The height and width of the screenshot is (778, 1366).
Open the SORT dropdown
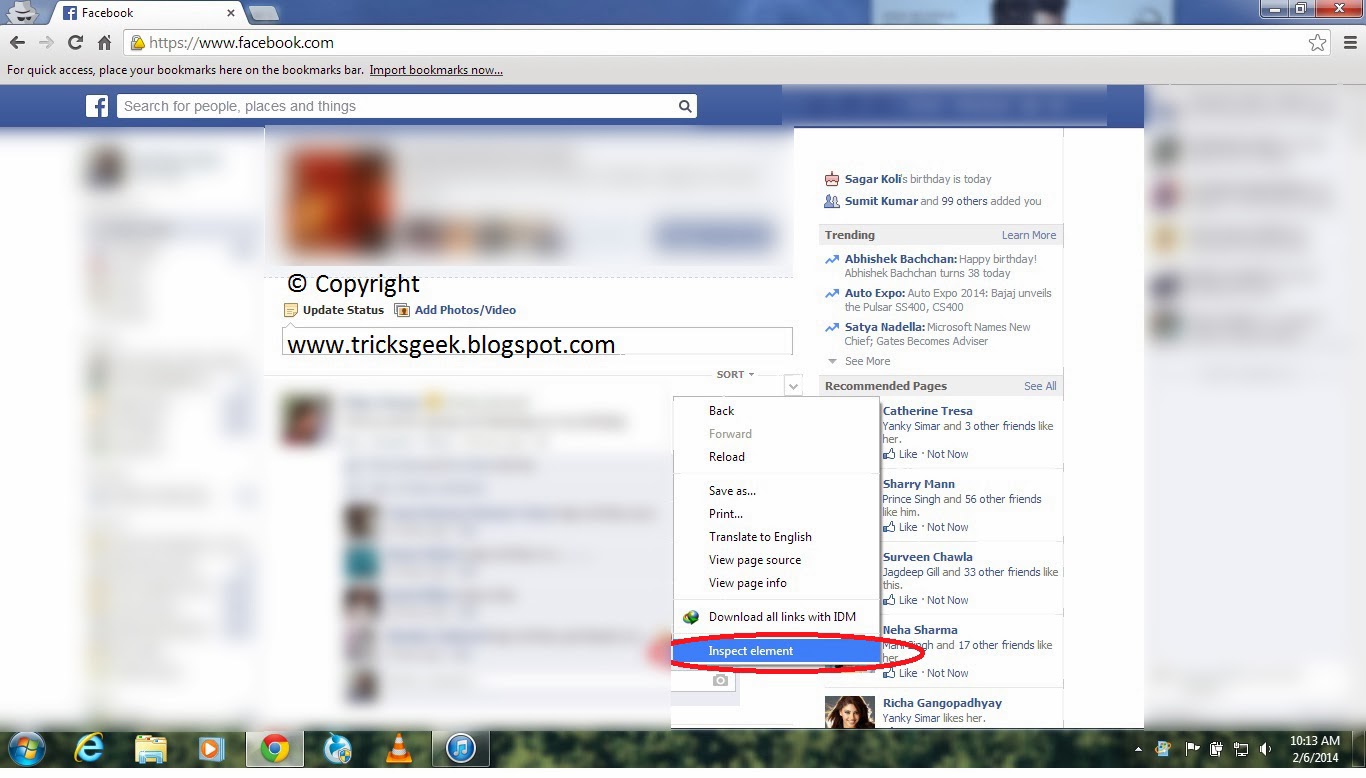click(x=735, y=375)
